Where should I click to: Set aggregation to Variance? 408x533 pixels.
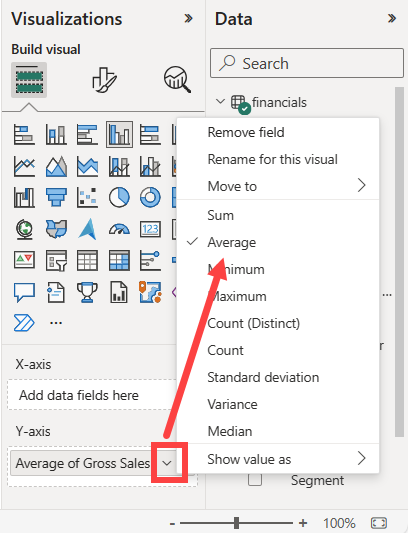[x=278, y=404]
